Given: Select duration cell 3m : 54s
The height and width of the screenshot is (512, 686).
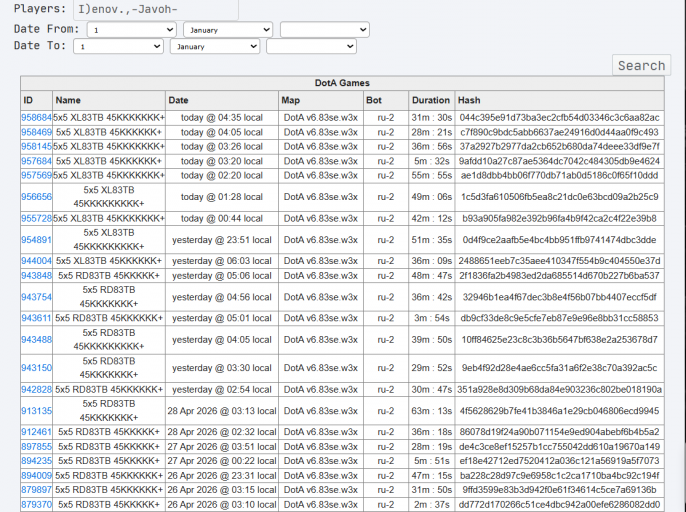Looking at the screenshot, I should (x=431, y=318).
